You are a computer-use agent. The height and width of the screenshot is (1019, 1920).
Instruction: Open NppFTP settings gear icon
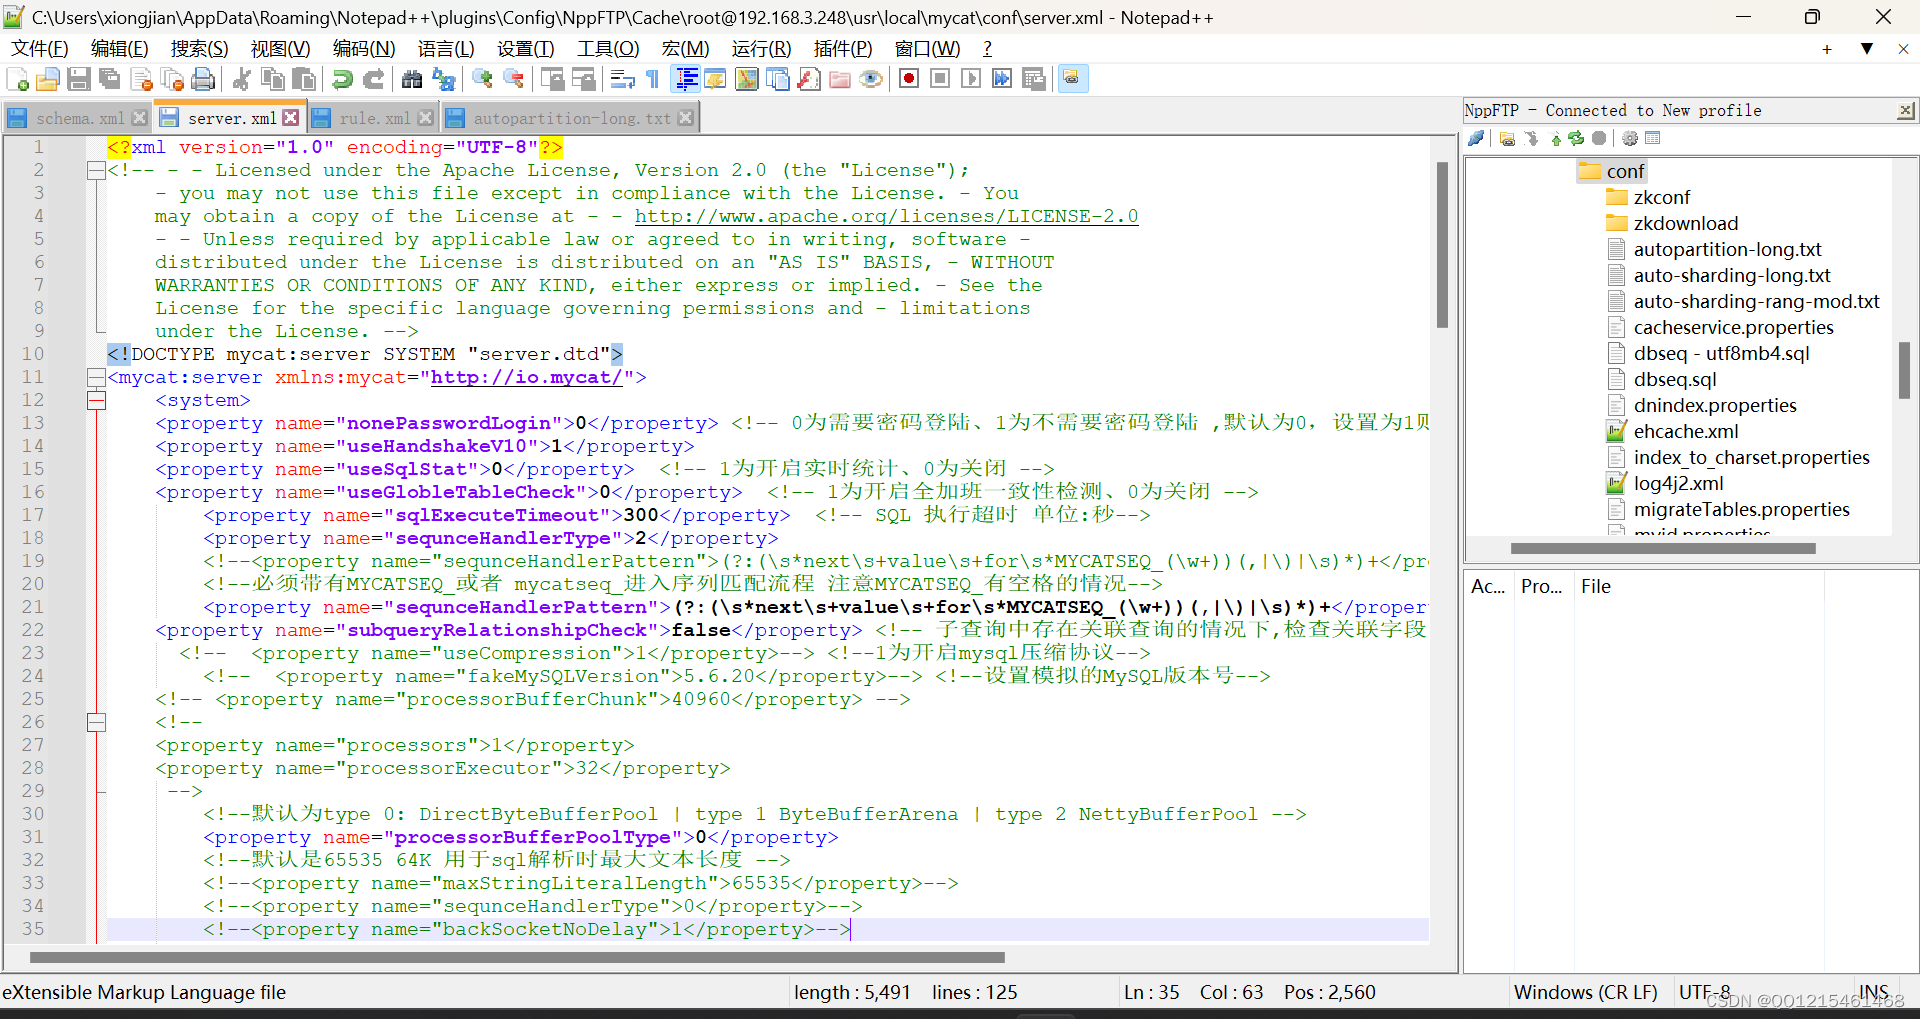[1630, 138]
